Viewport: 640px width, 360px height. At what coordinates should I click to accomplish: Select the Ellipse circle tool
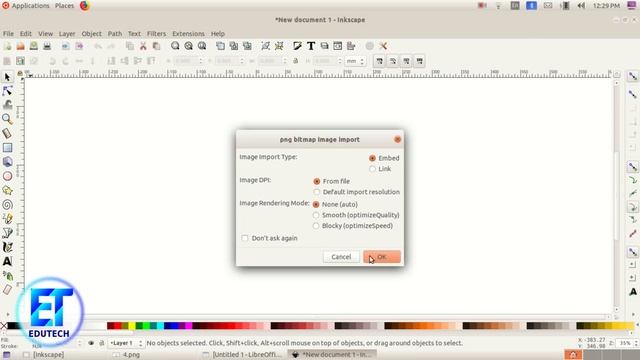(x=7, y=176)
